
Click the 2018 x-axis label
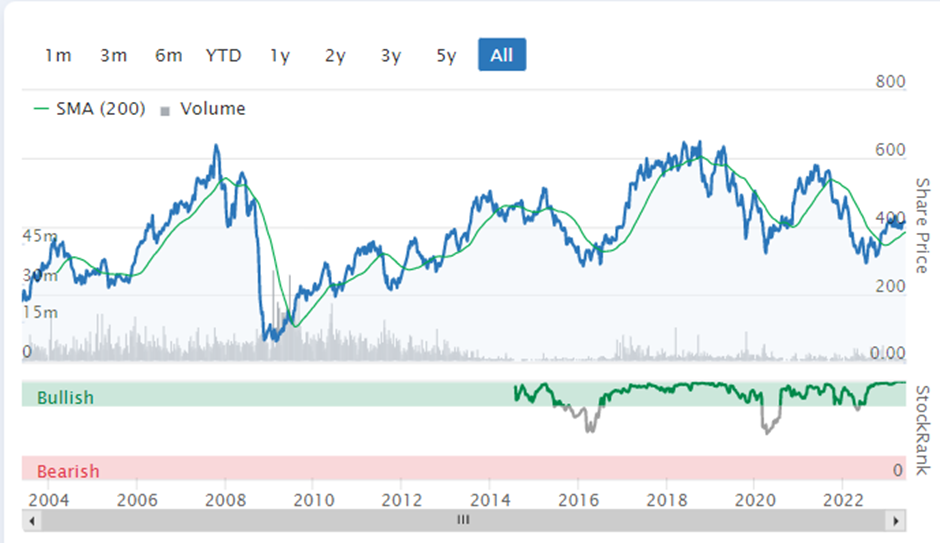click(667, 500)
